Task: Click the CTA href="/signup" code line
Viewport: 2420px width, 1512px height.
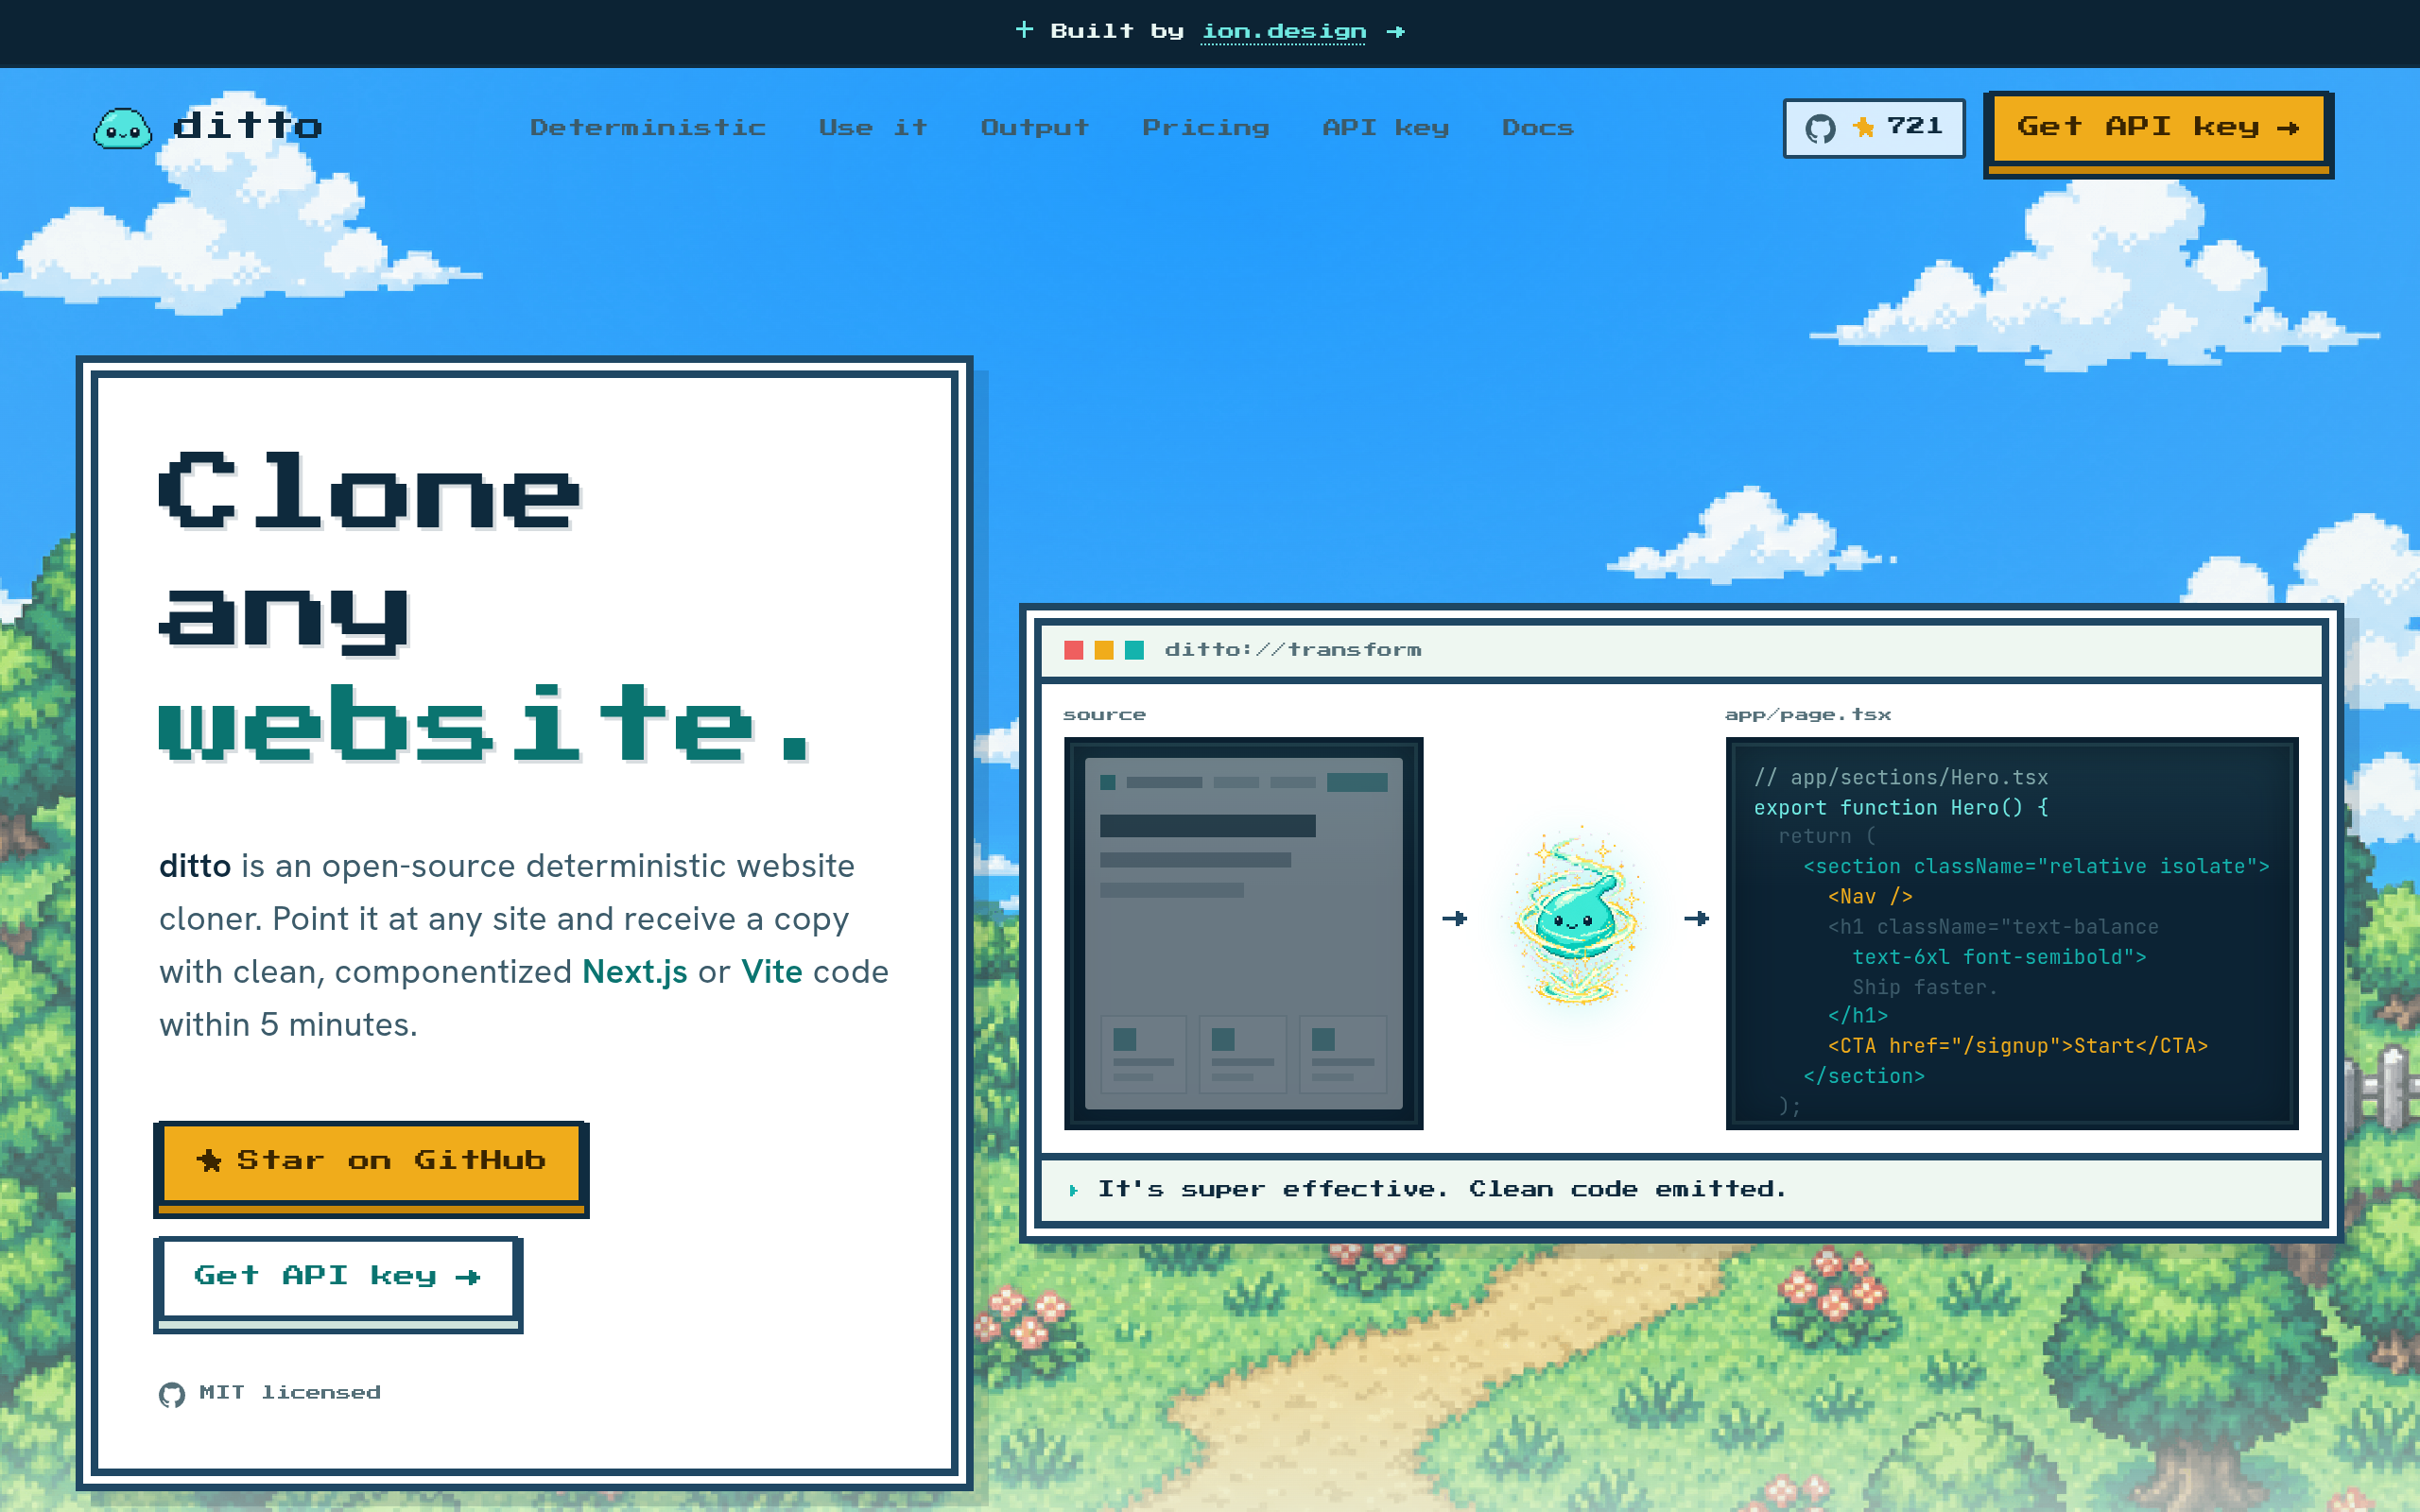Action: tap(2017, 1045)
